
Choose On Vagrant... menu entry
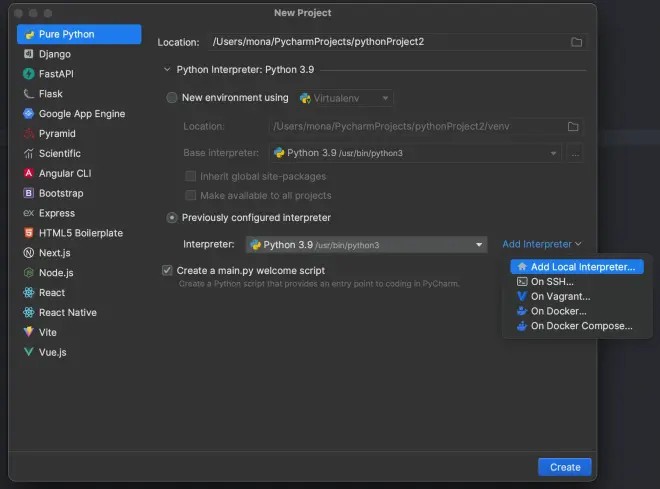577,296
